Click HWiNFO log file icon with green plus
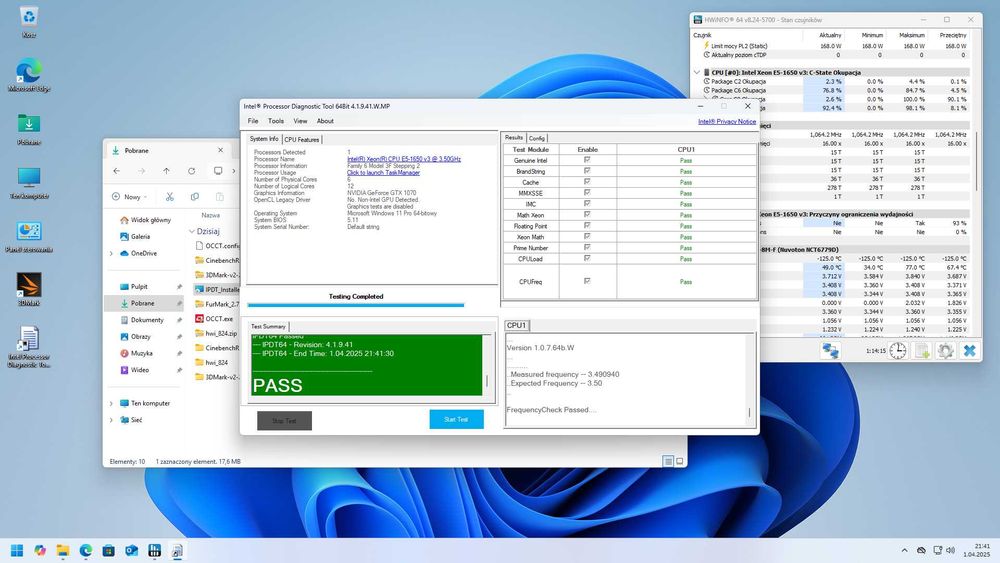The image size is (1000, 563). [922, 351]
